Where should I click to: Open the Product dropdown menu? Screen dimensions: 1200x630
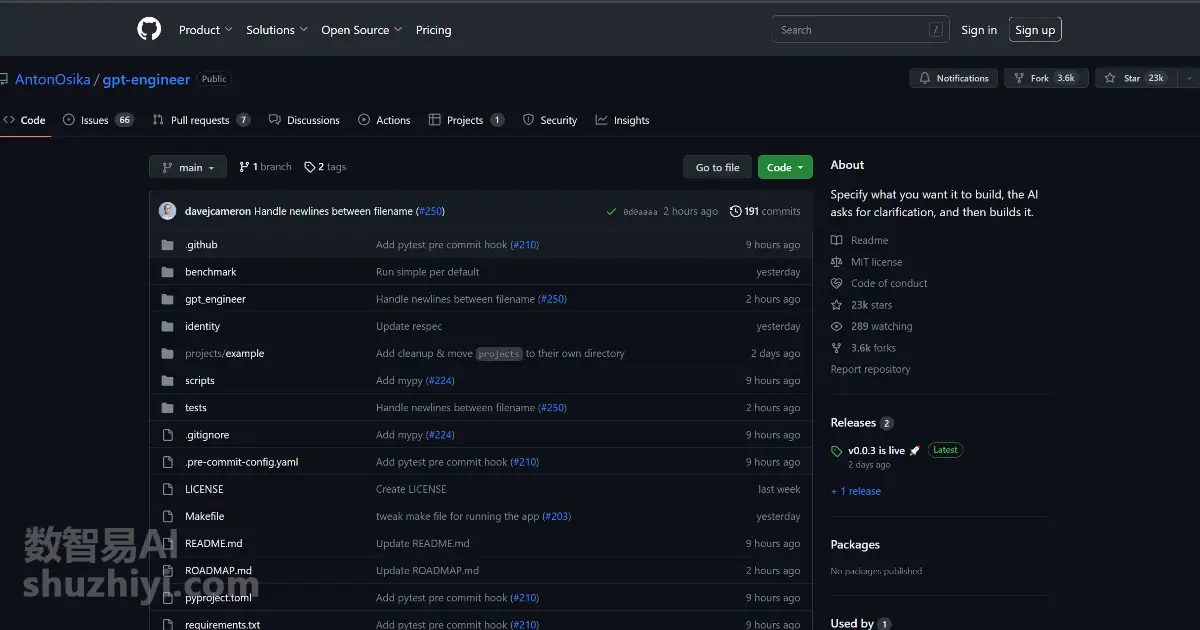coord(206,30)
